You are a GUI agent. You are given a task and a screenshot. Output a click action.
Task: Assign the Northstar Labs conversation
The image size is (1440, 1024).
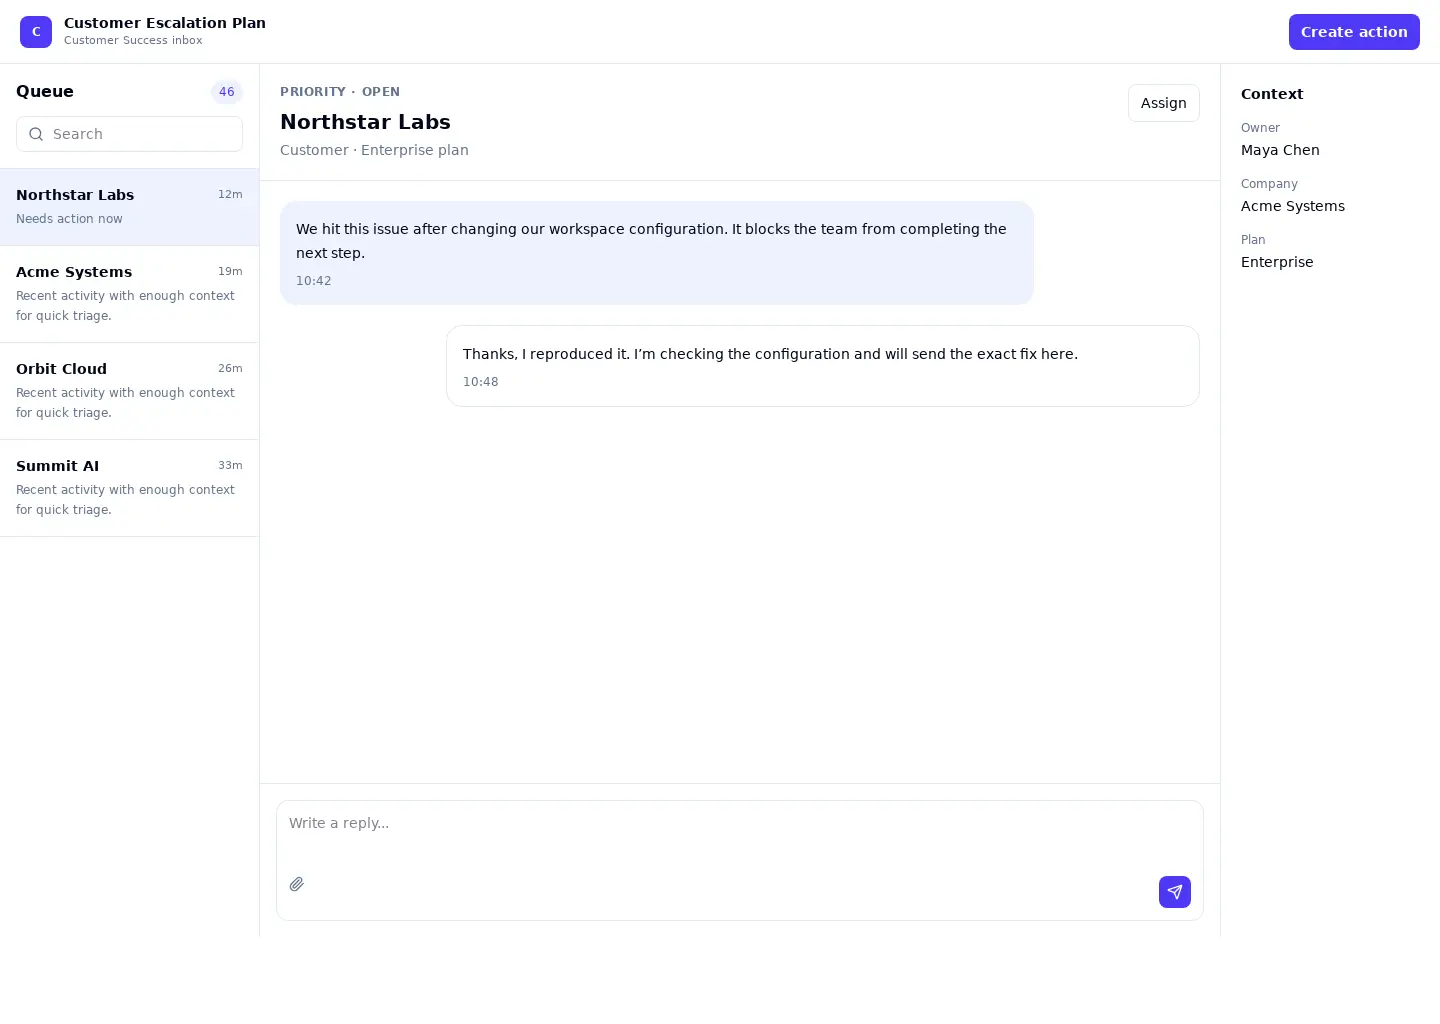click(x=1164, y=103)
